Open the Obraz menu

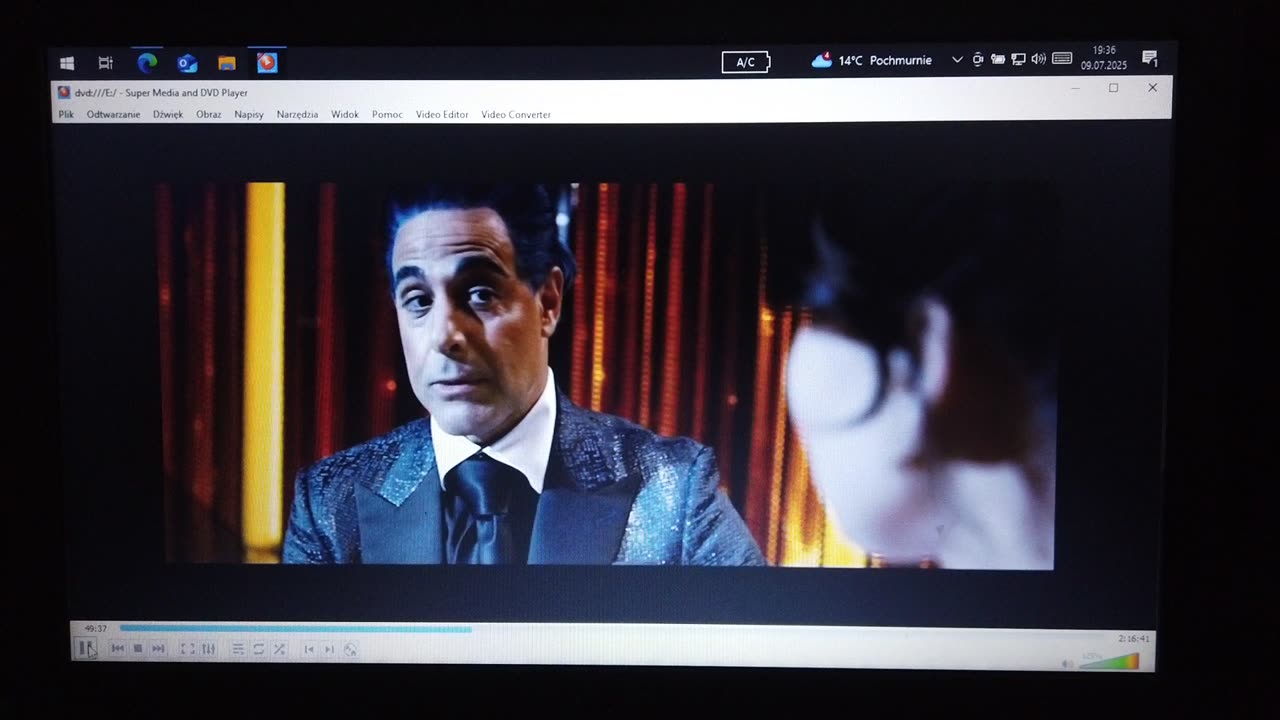(209, 114)
